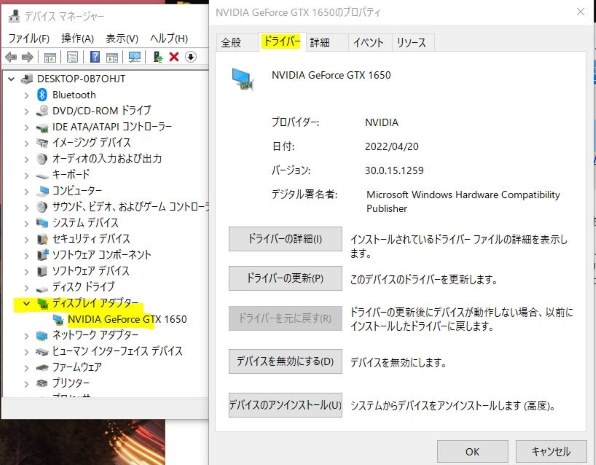Expand the ヒューマン インターフェイス デバイス category
596x465 pixels.
click(26, 351)
